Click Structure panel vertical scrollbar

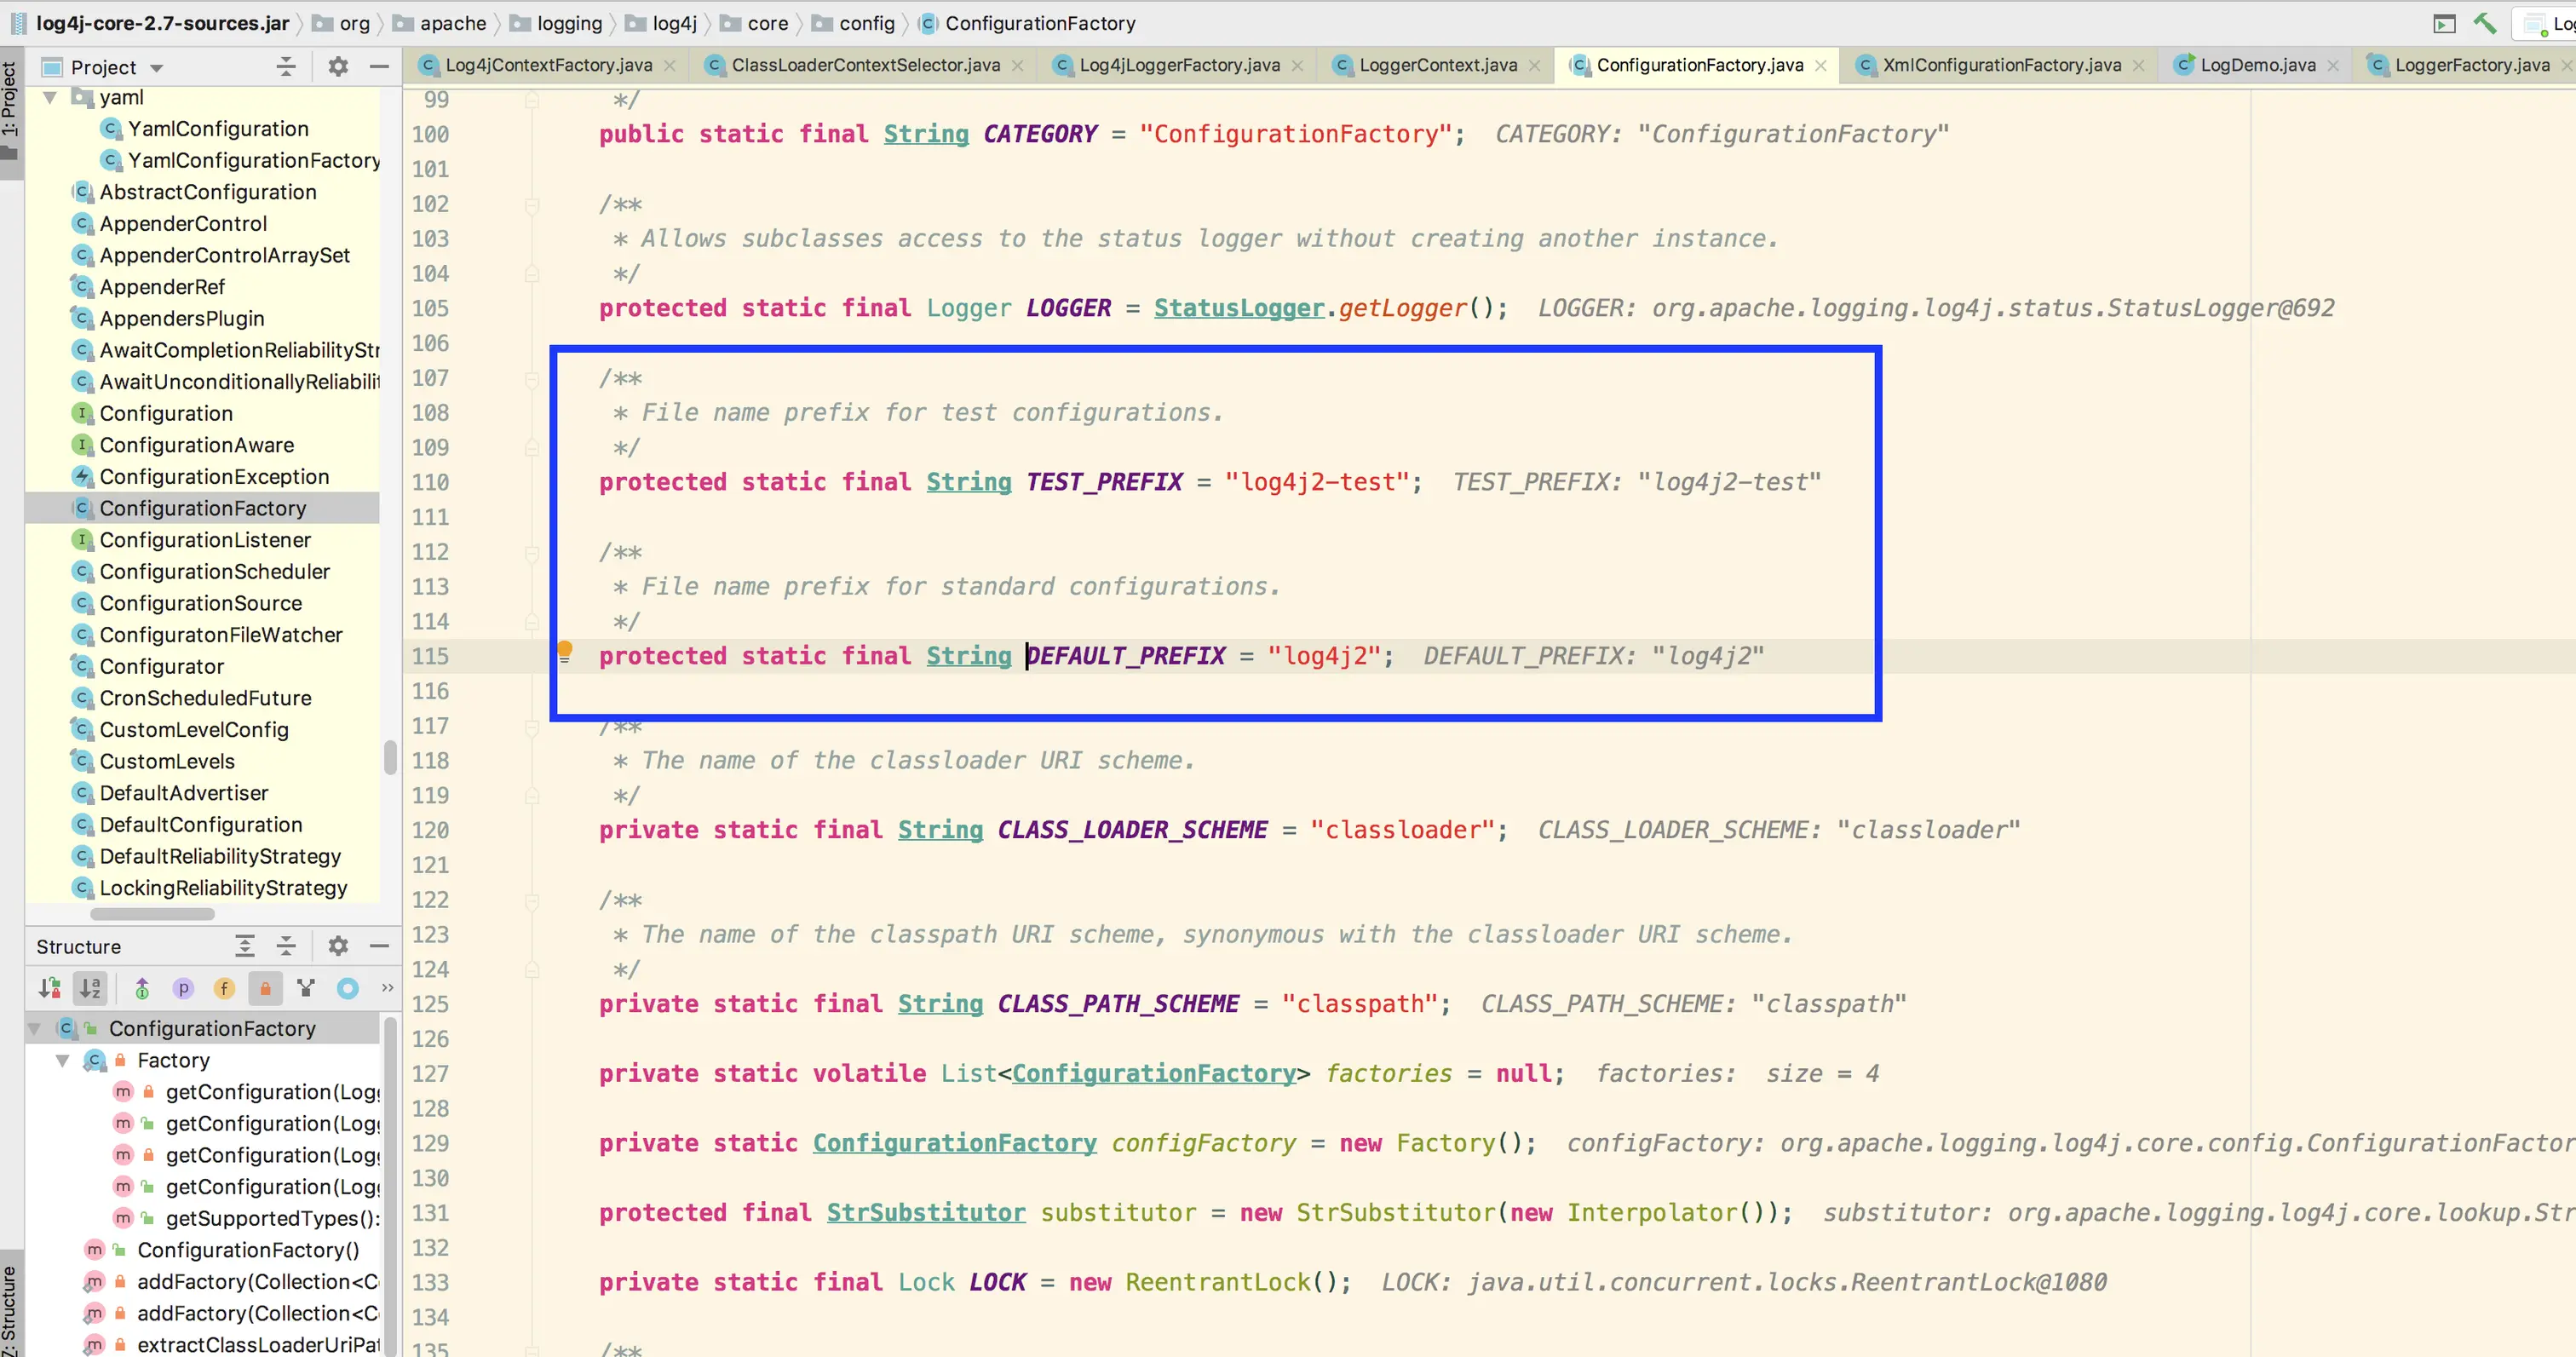(x=391, y=1185)
